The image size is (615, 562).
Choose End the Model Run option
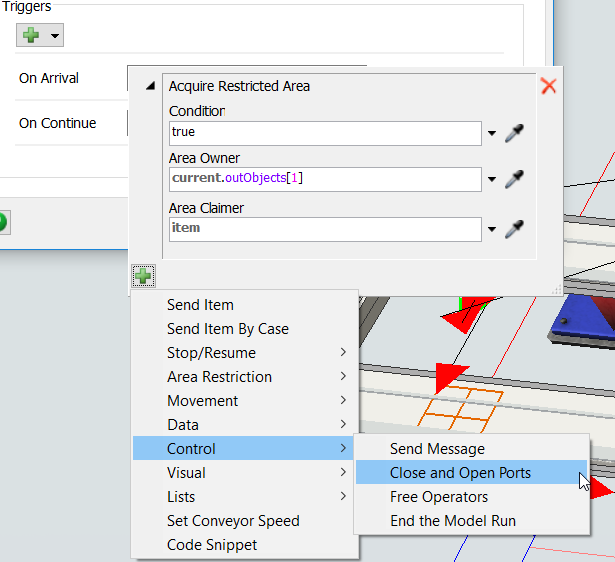pyautogui.click(x=453, y=521)
